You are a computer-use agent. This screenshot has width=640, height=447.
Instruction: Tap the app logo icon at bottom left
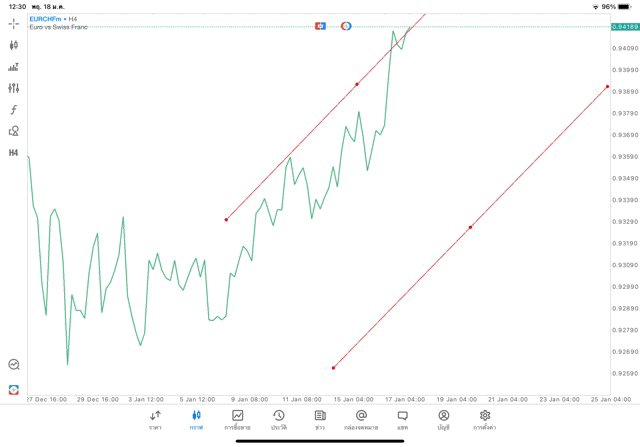point(13,389)
